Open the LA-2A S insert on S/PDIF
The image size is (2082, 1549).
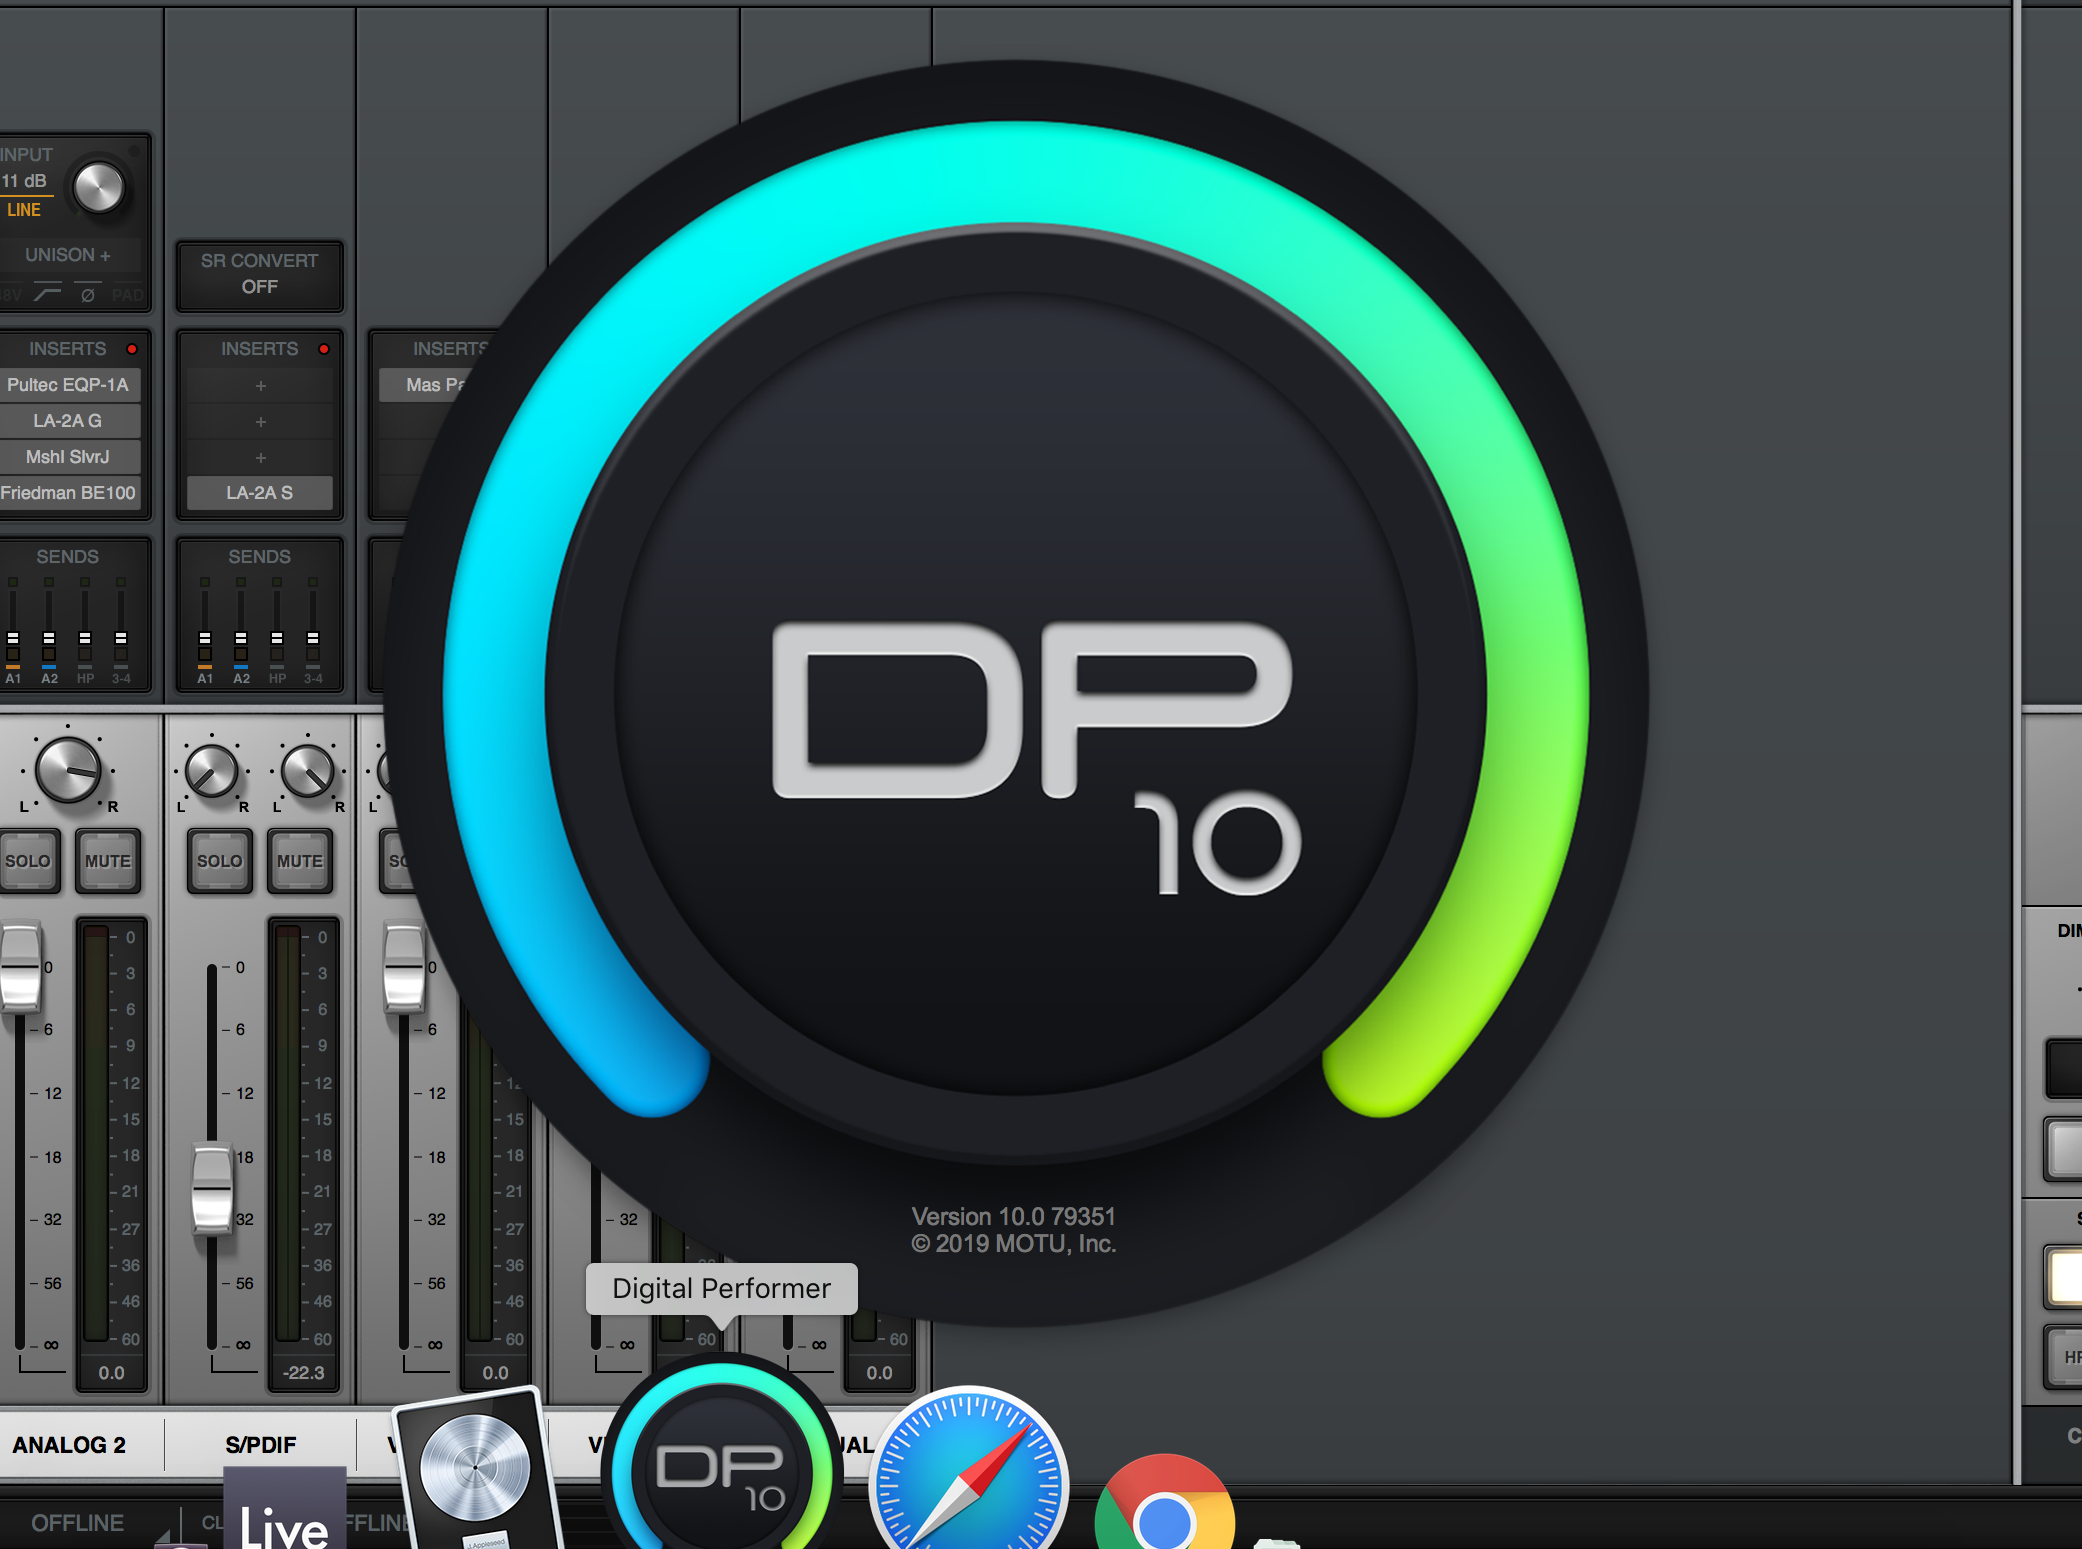point(260,493)
